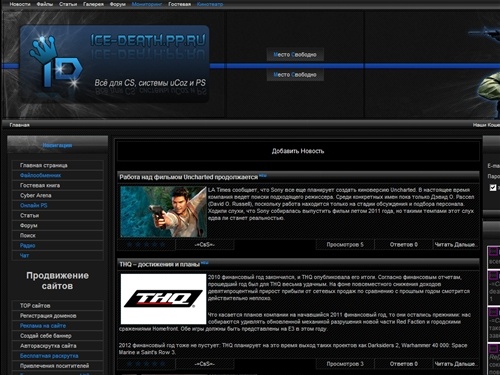500x375 pixels.
Task: Click Читать Дальше for the Uncharted news
Action: pyautogui.click(x=456, y=245)
